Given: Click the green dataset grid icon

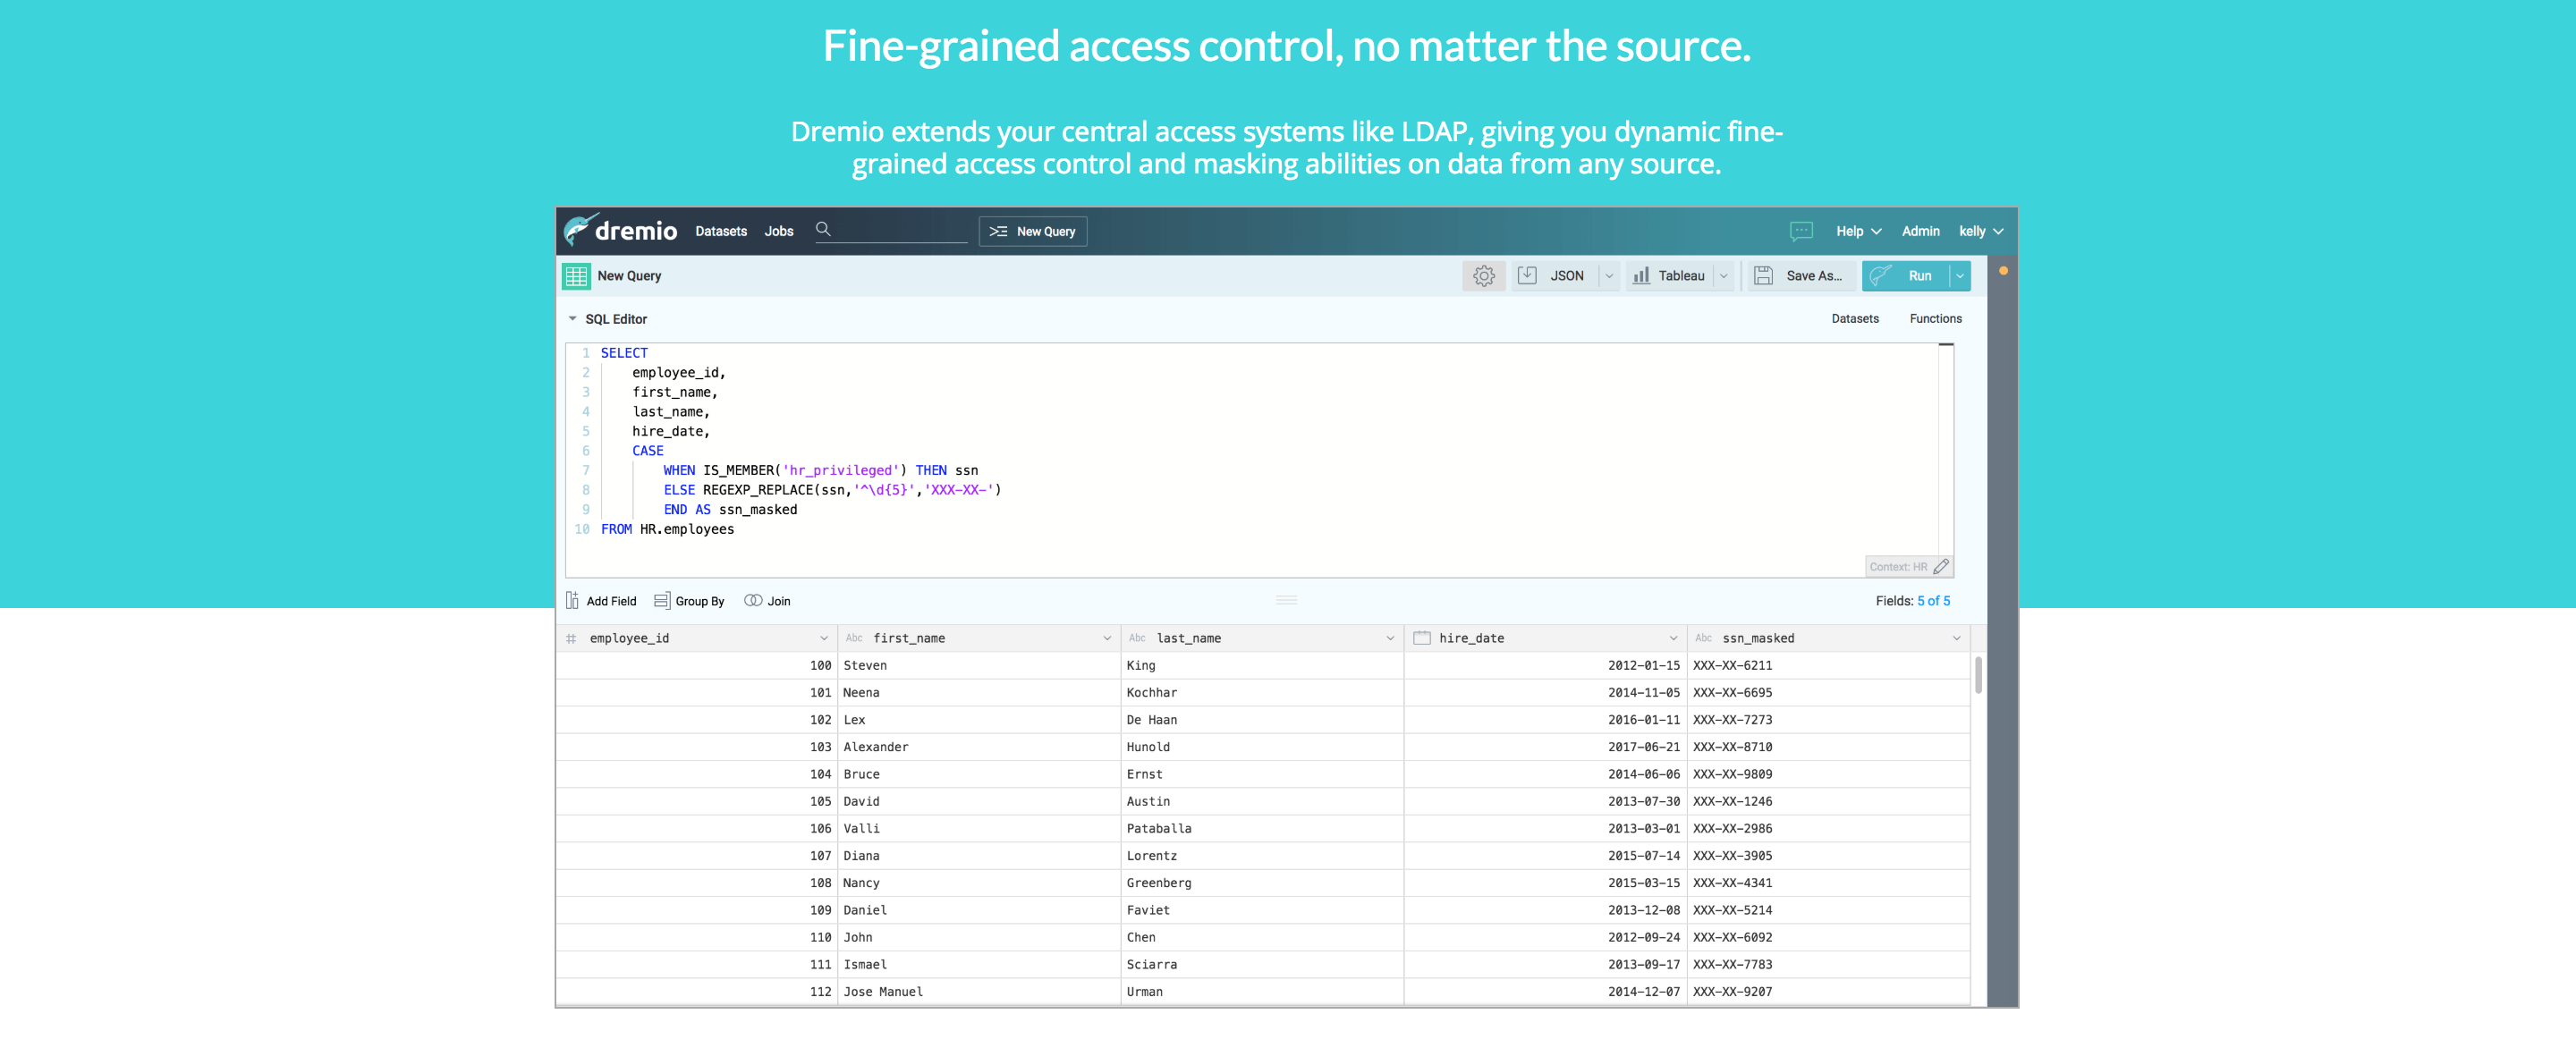Looking at the screenshot, I should click(576, 276).
